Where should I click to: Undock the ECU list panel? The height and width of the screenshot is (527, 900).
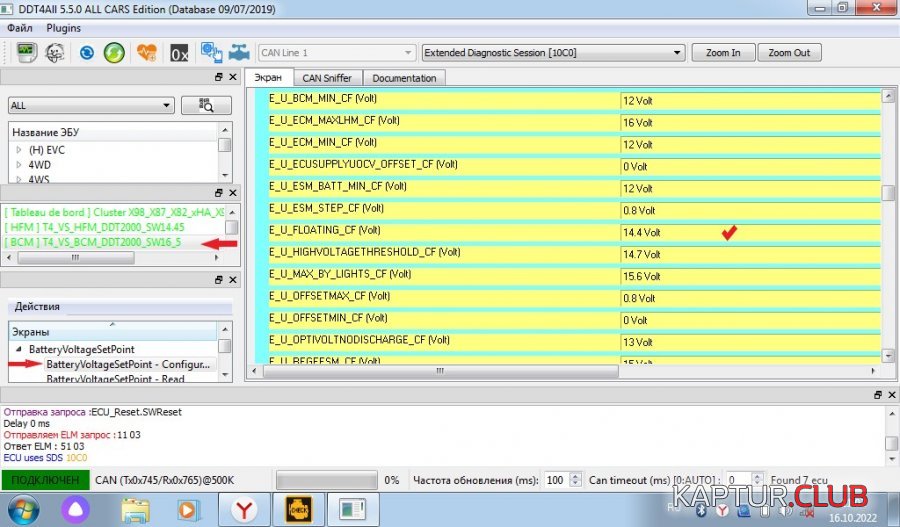(219, 77)
